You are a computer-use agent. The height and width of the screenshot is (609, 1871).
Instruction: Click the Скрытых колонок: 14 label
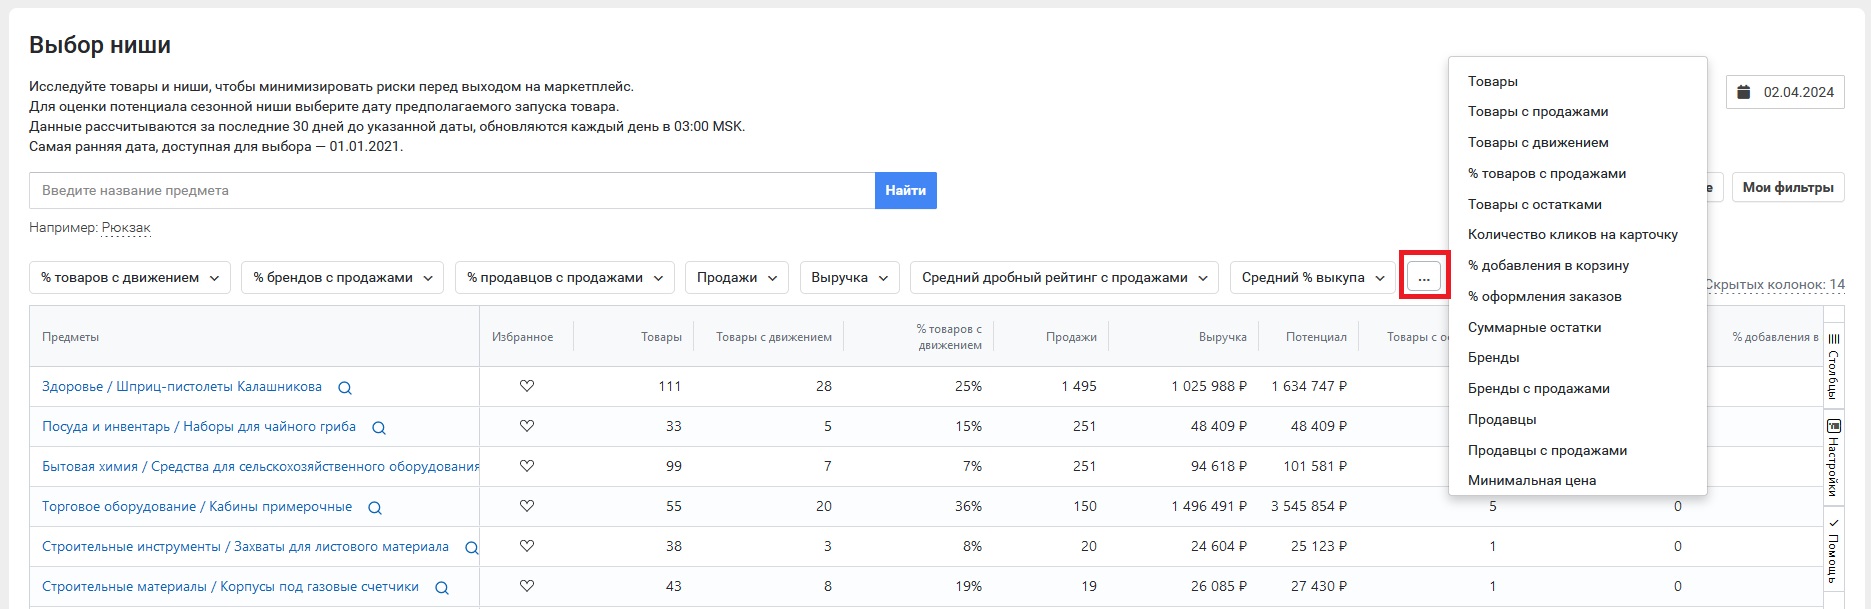coord(1775,285)
